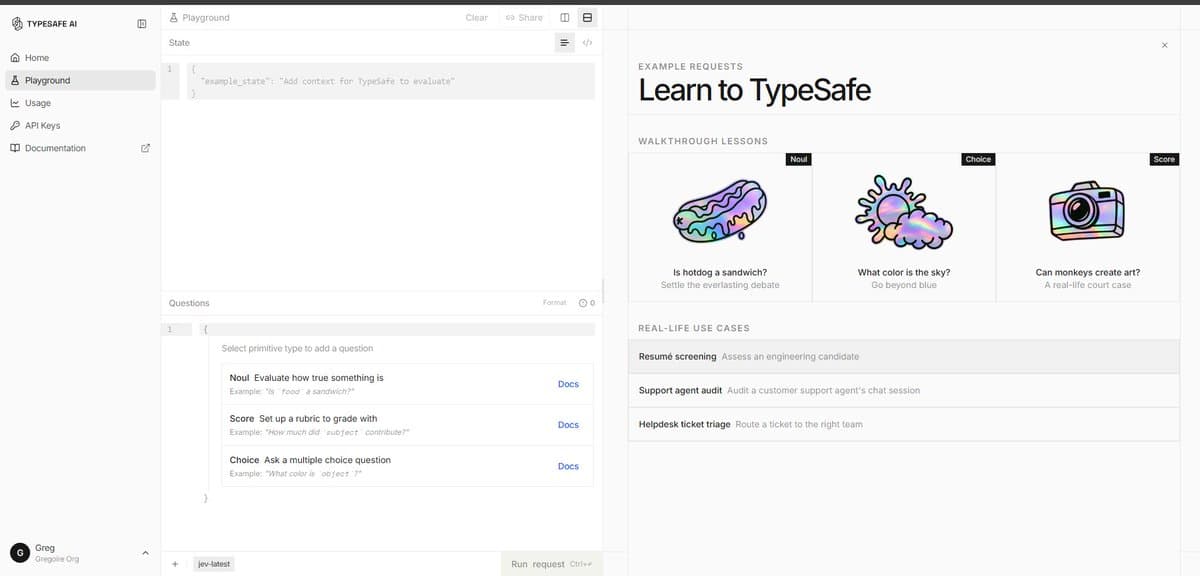Click the Greg user avatar

click(18, 552)
